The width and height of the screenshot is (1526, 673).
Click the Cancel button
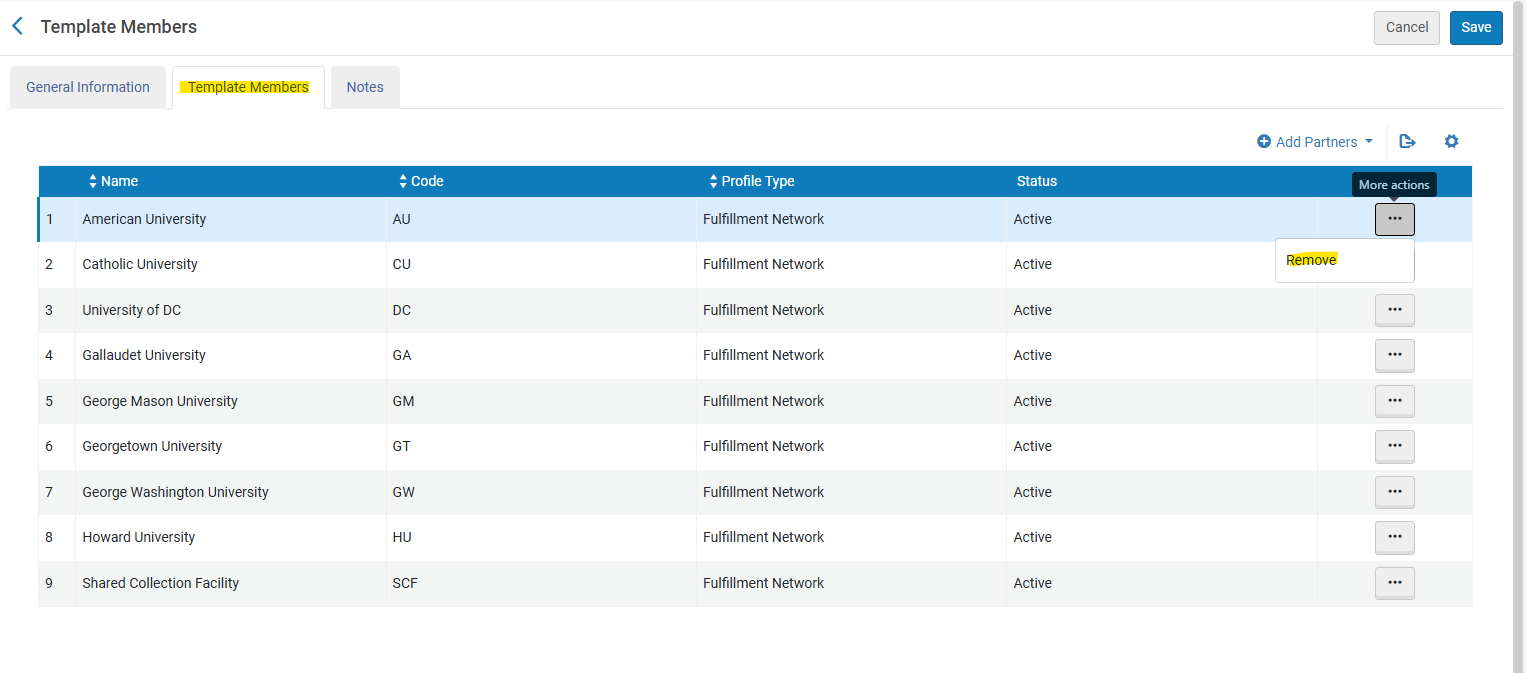[1406, 28]
